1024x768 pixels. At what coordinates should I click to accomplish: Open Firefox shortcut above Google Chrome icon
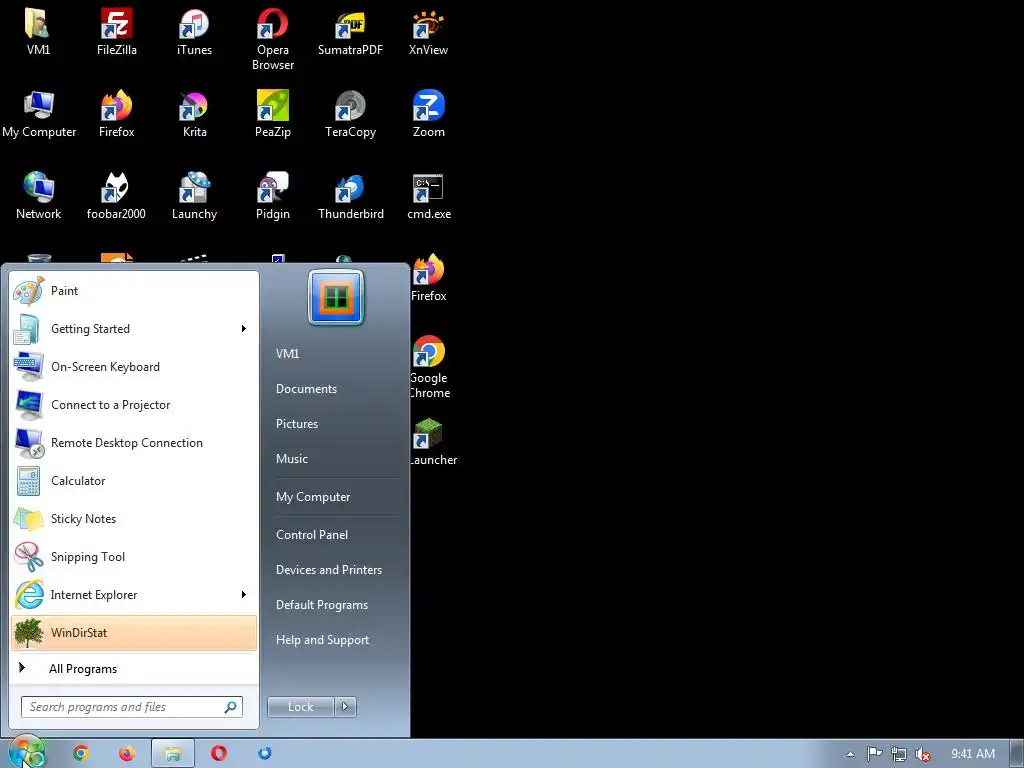click(x=428, y=278)
